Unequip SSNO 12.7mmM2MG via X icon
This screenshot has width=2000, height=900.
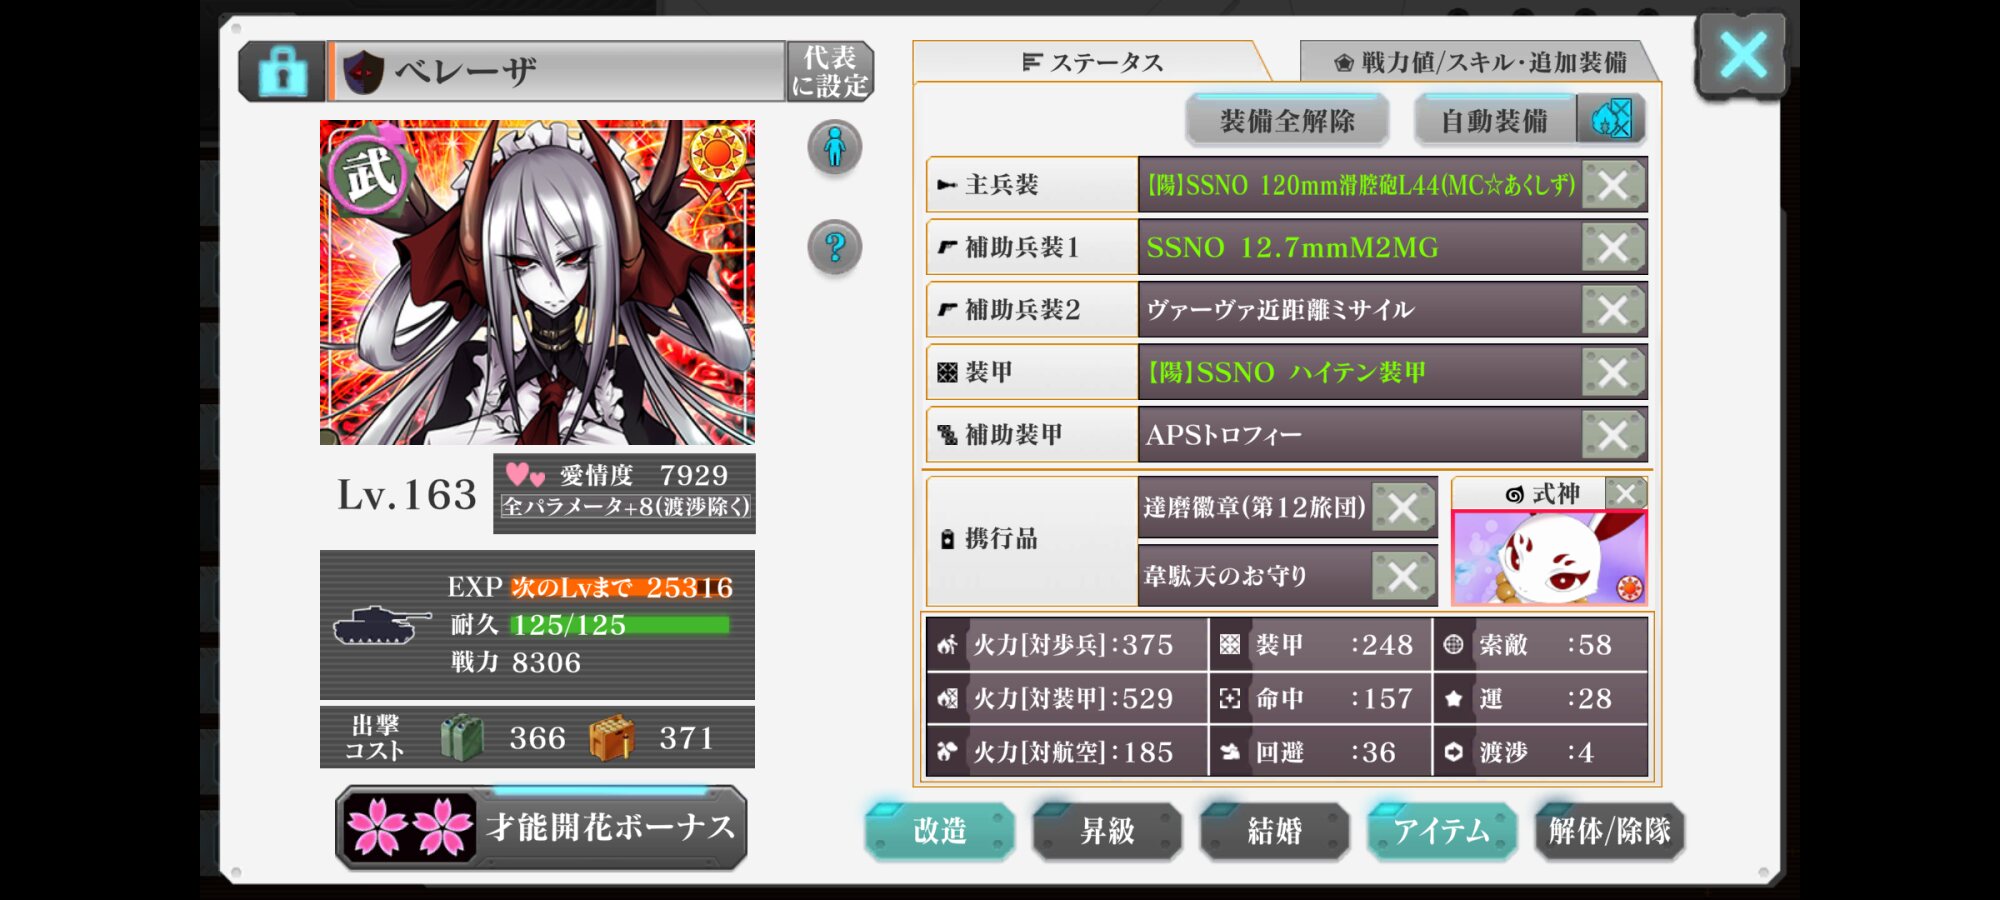1612,247
